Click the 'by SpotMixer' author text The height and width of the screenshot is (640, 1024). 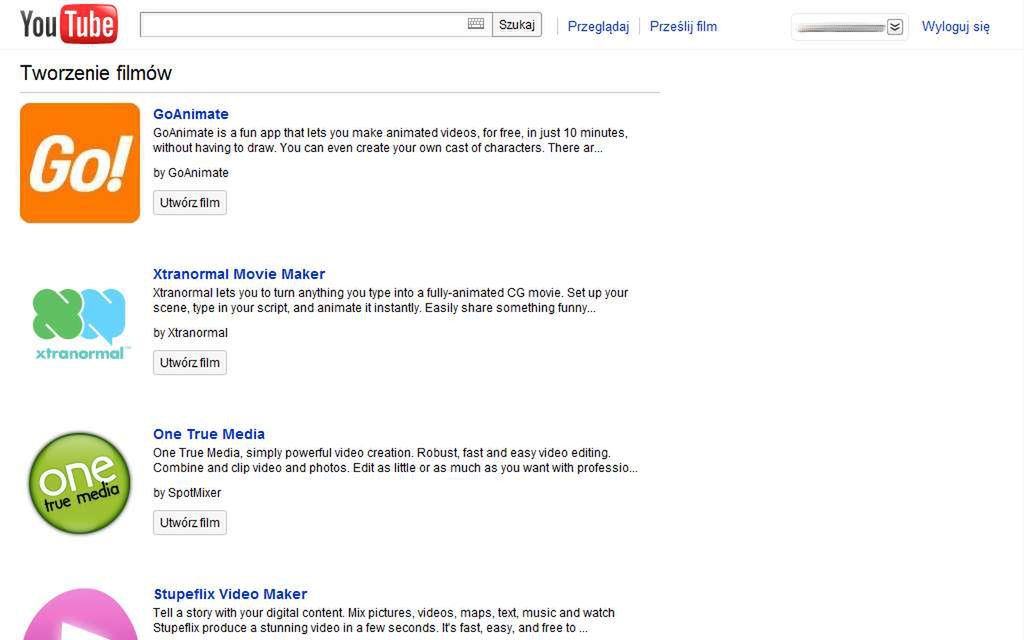coord(187,492)
